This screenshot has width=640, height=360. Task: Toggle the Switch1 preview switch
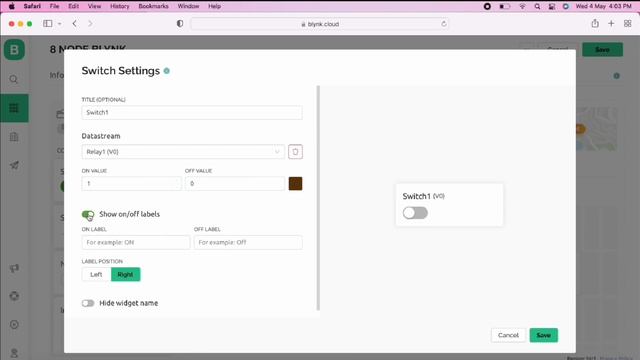[415, 213]
